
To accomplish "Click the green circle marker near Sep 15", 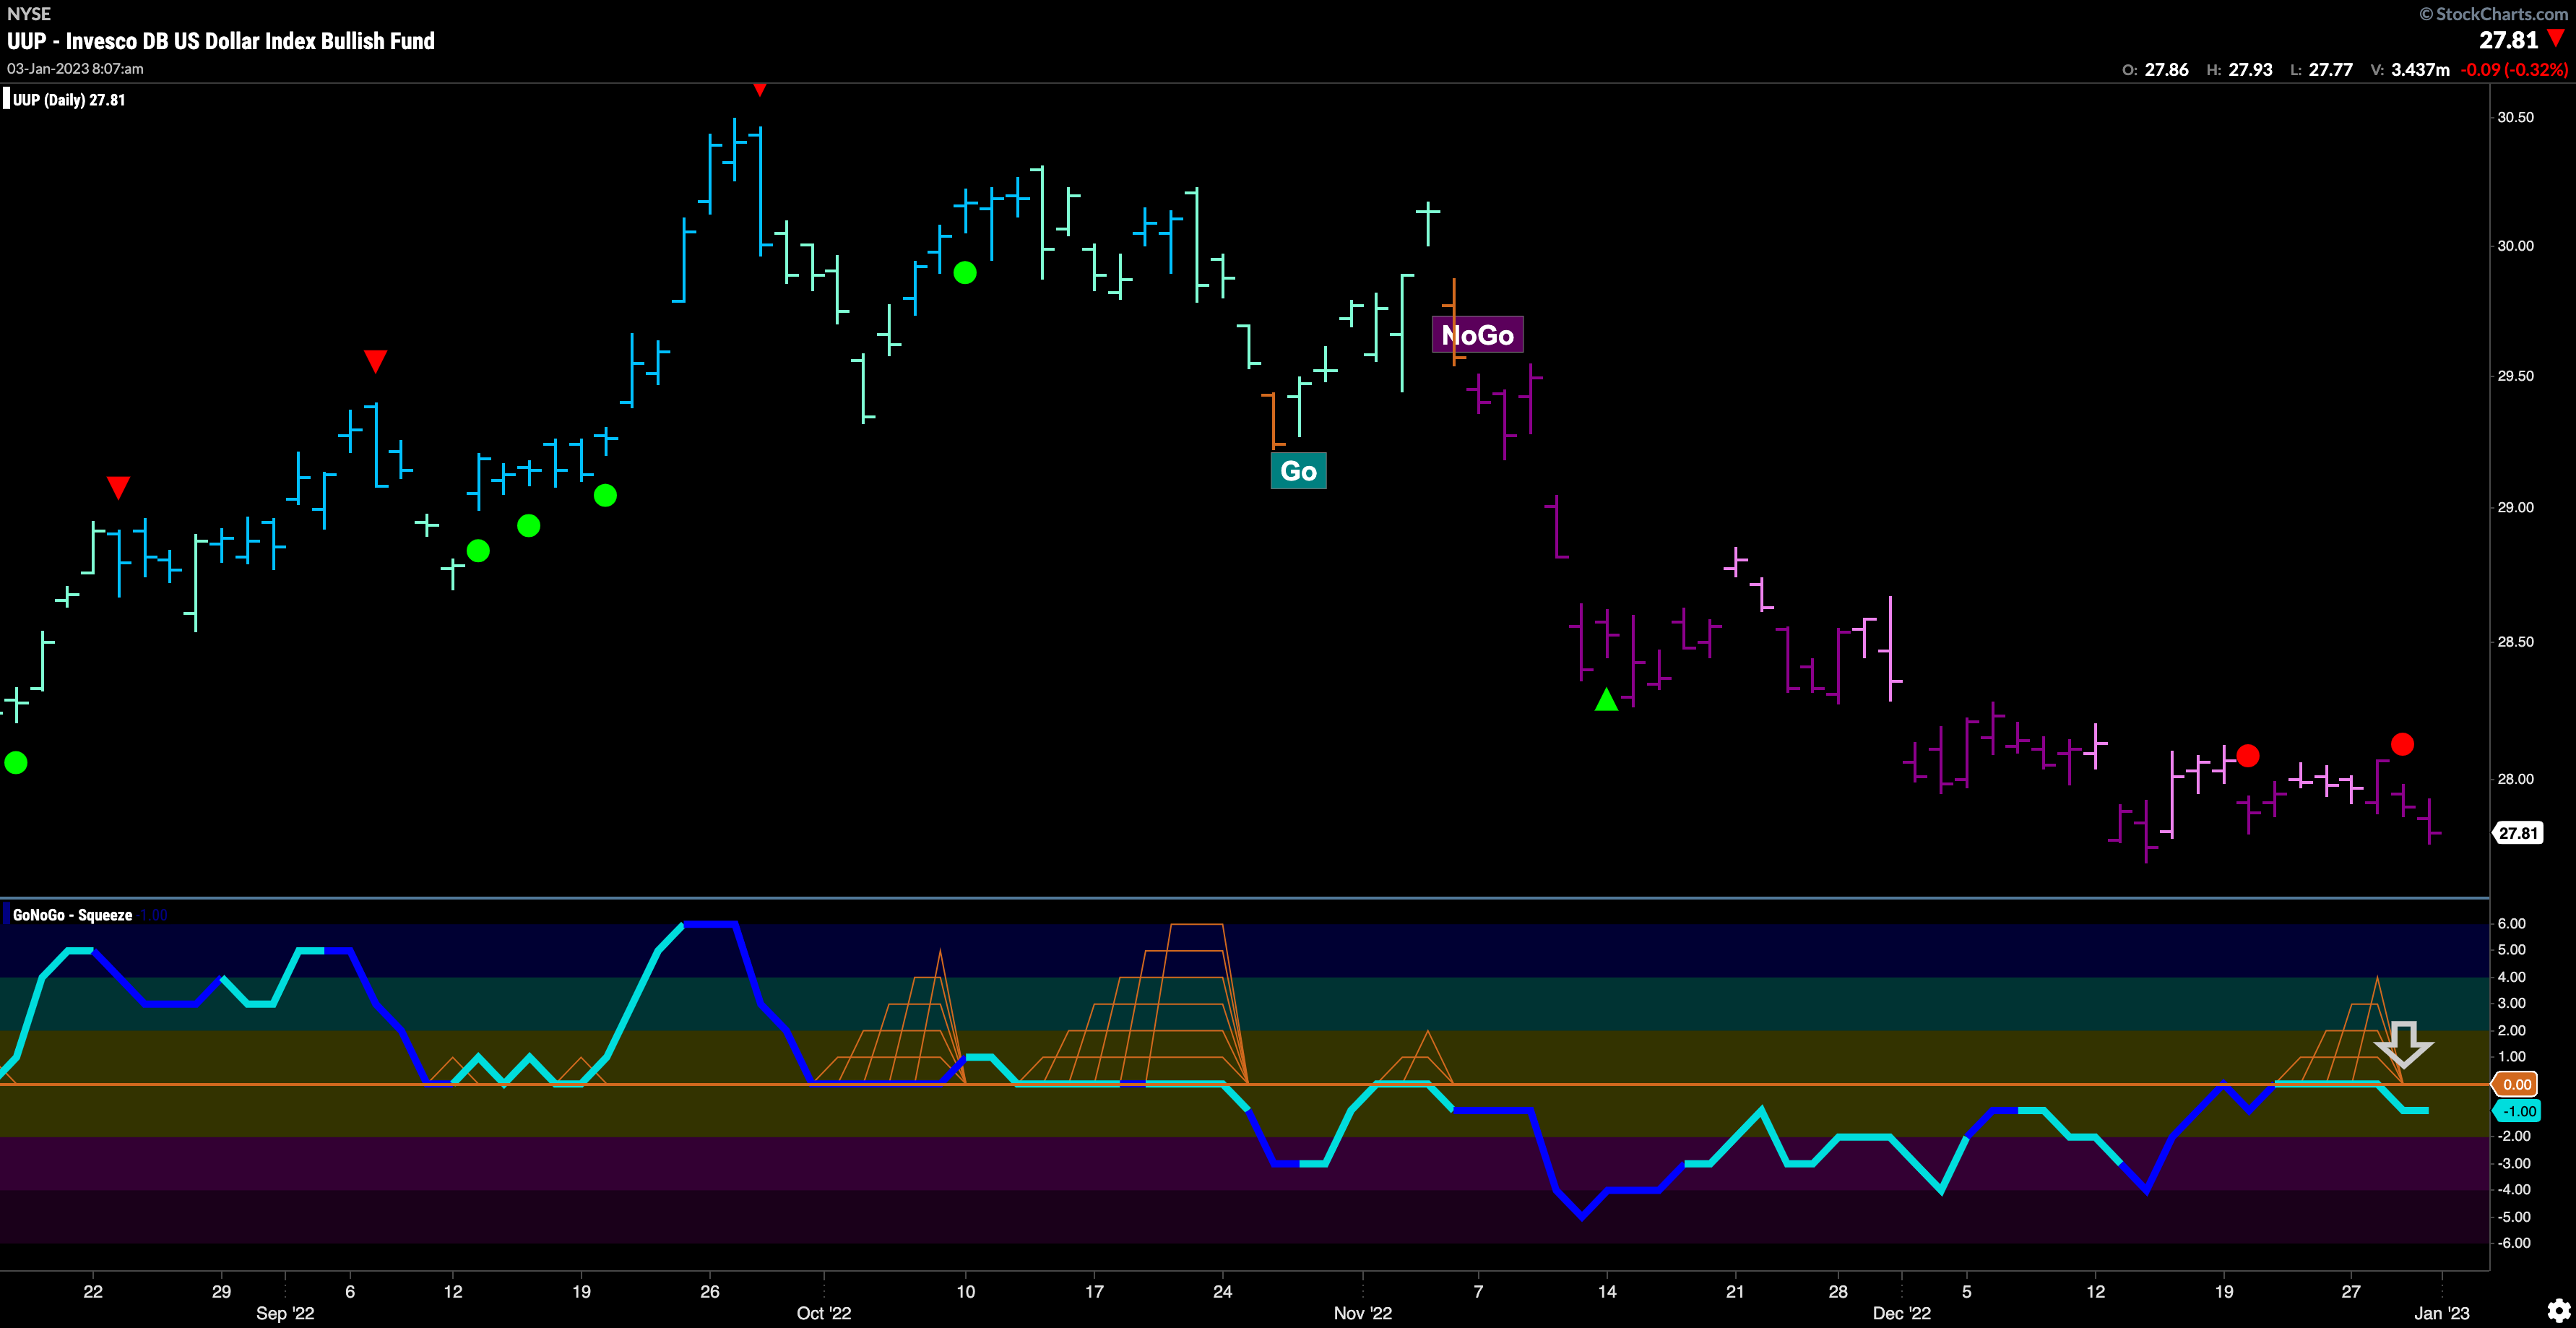I will [528, 526].
